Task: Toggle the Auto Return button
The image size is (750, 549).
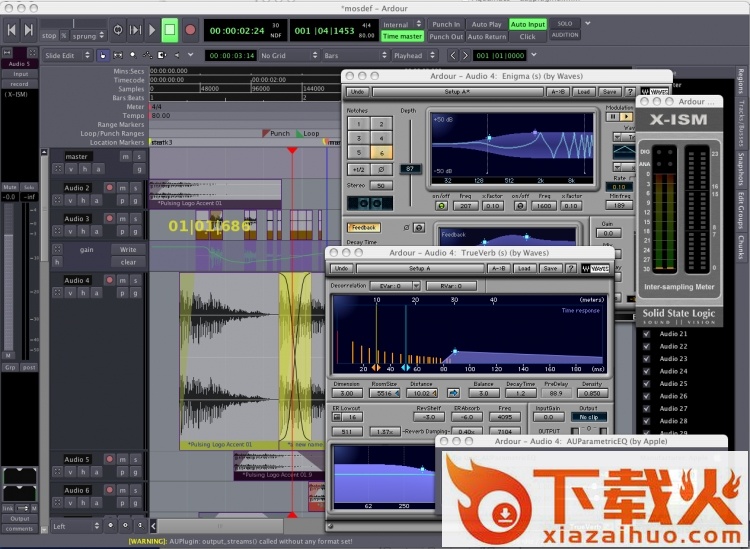Action: click(486, 36)
